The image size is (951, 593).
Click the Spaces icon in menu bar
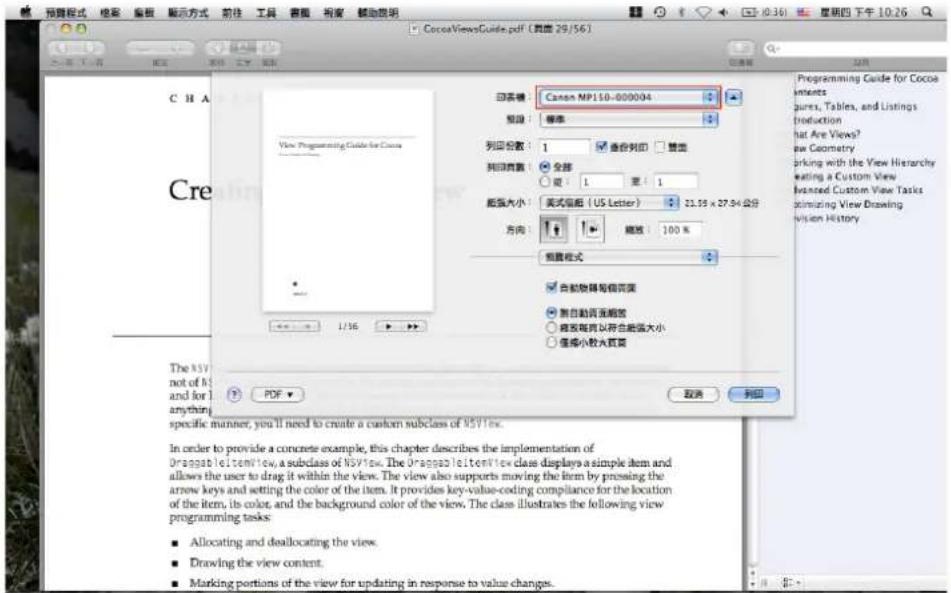tap(636, 12)
